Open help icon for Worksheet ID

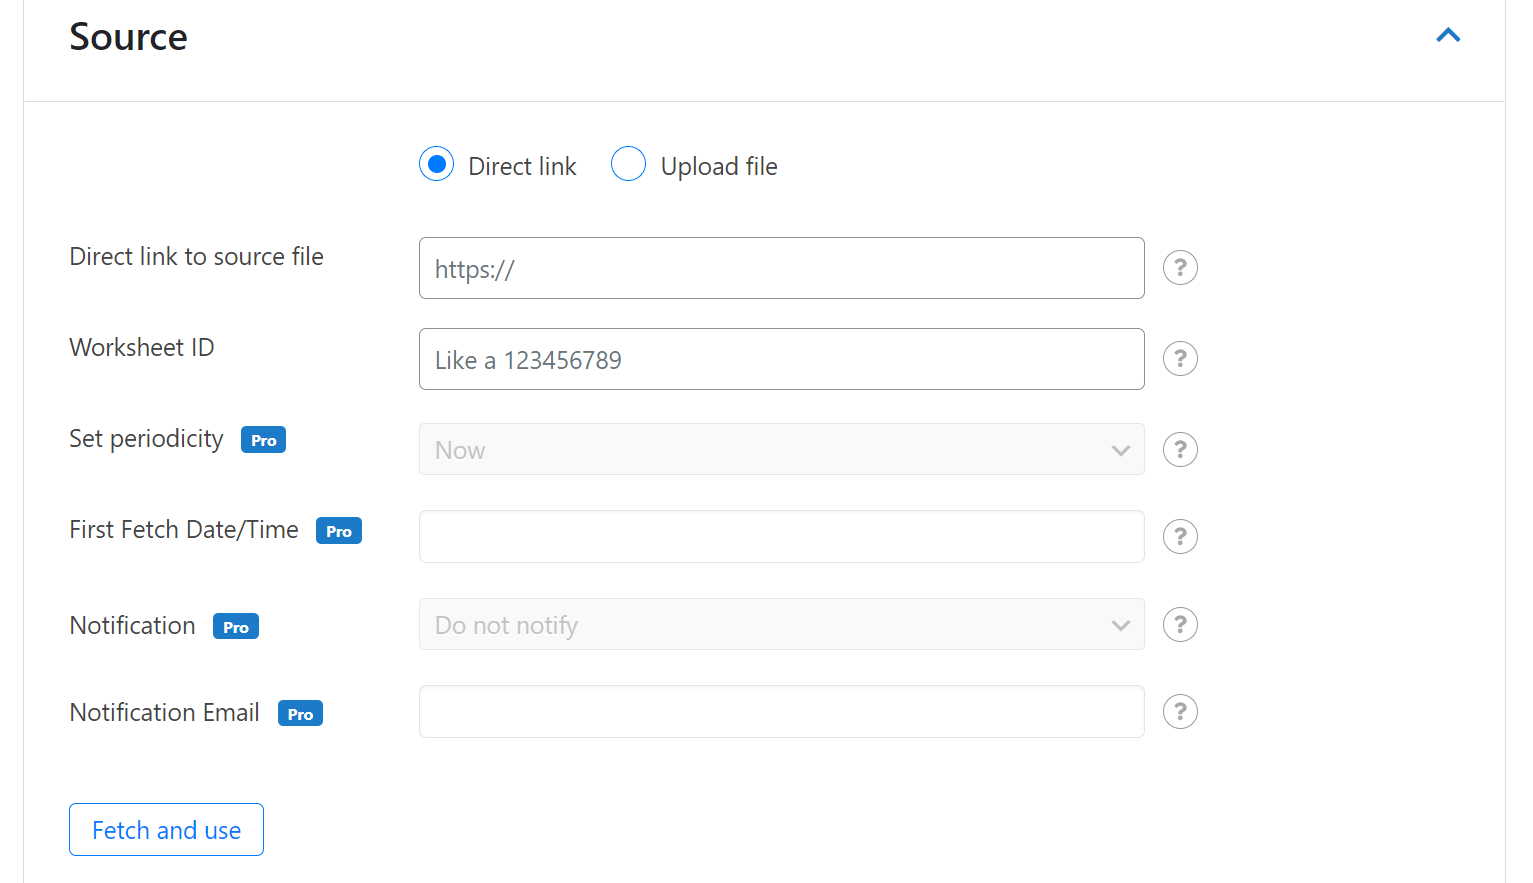(1180, 359)
